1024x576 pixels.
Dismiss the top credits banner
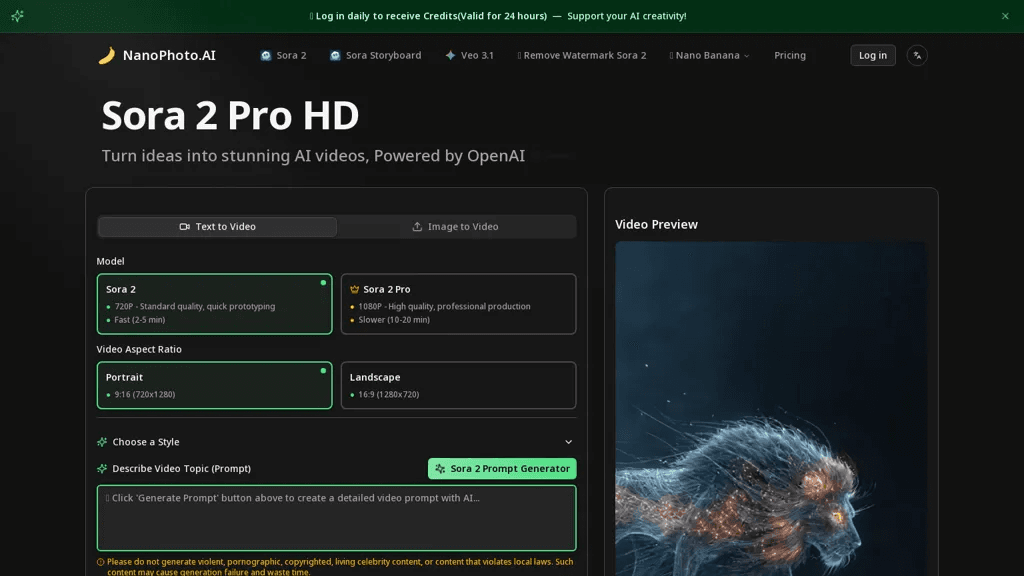[x=1005, y=16]
